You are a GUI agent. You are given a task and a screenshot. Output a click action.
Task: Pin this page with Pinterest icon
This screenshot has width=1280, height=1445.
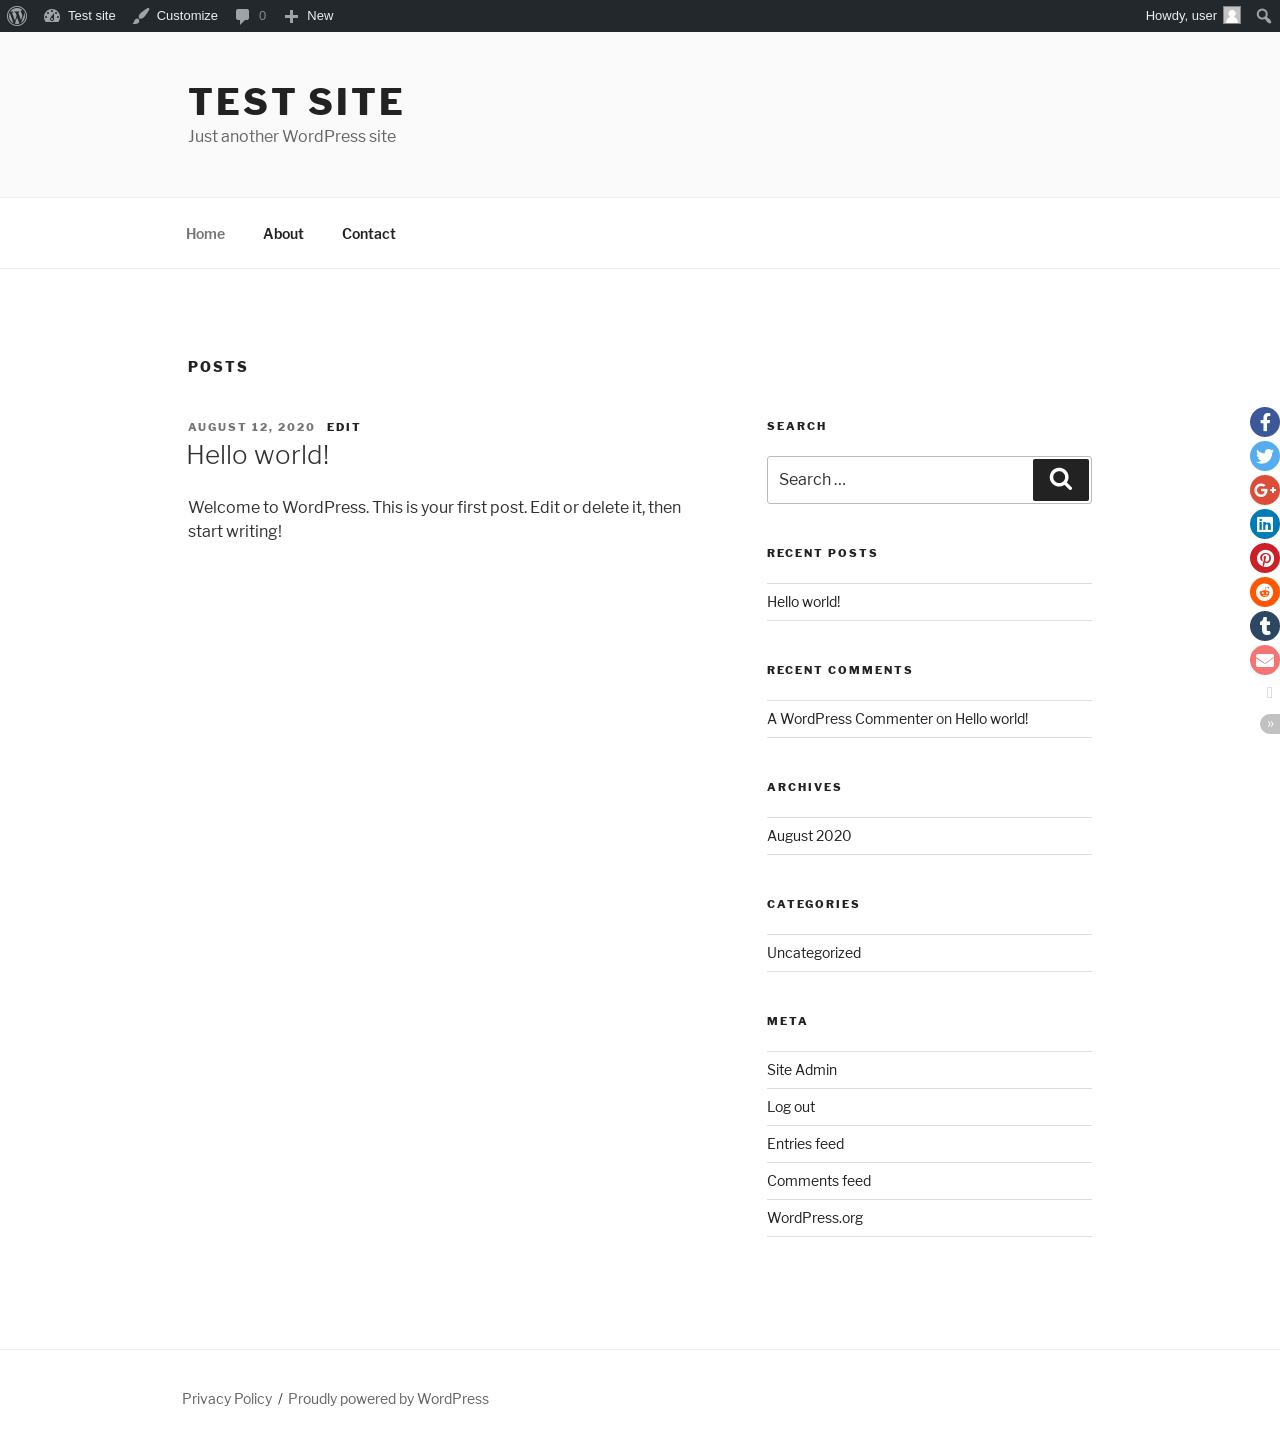point(1265,558)
